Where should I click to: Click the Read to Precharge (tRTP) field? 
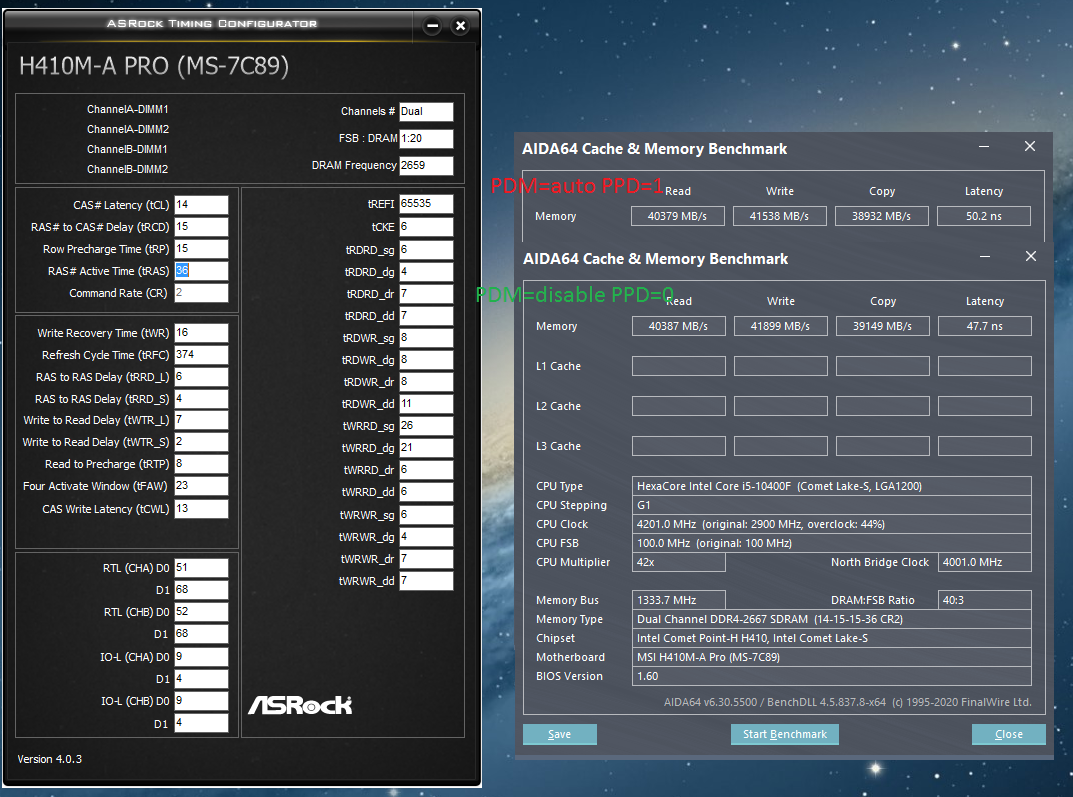pos(201,464)
